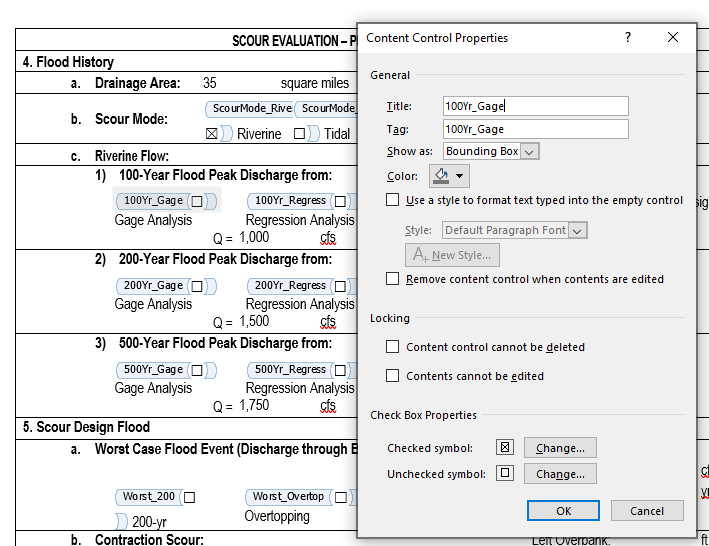Toggle the 500Yr_Regress checkbox

tap(340, 370)
